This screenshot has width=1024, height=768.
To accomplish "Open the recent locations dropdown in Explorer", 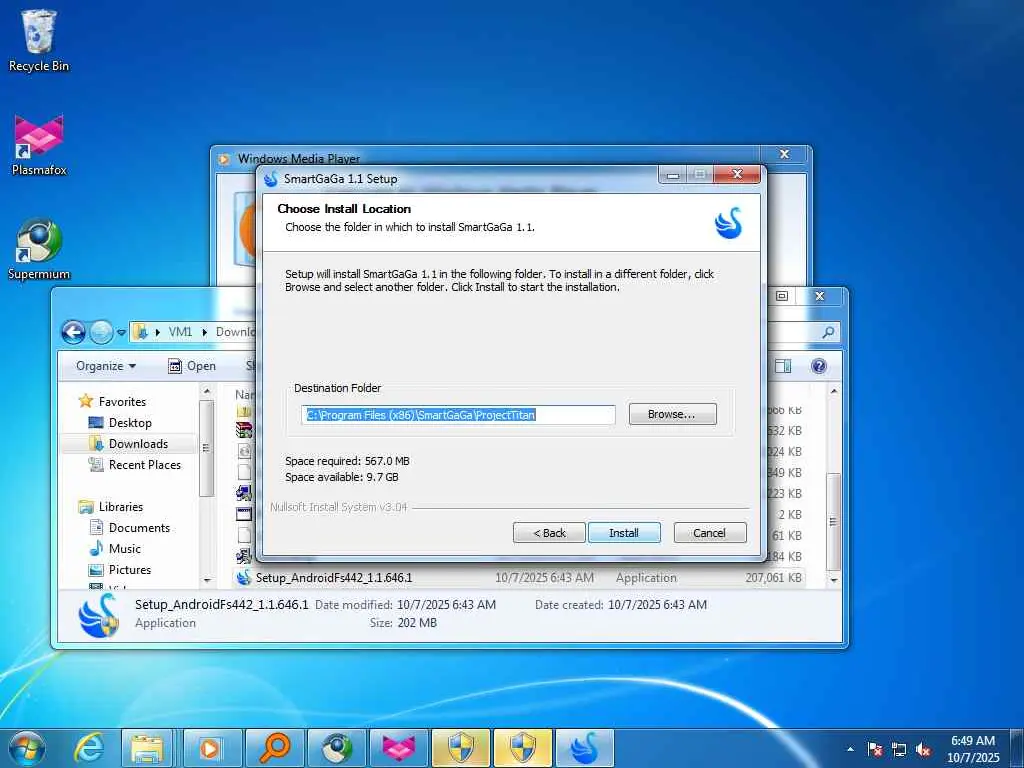I will (121, 332).
